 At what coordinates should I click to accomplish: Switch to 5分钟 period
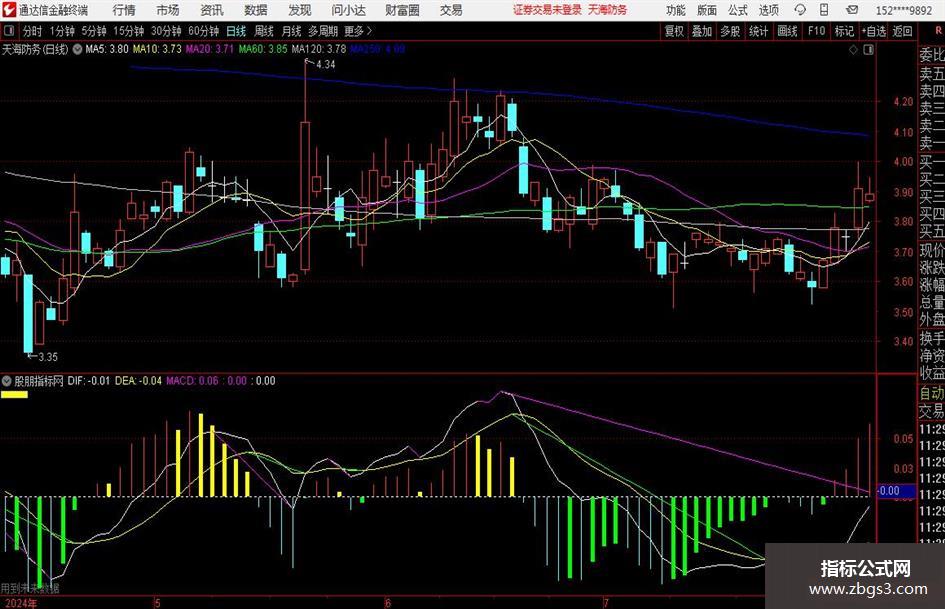click(x=94, y=31)
